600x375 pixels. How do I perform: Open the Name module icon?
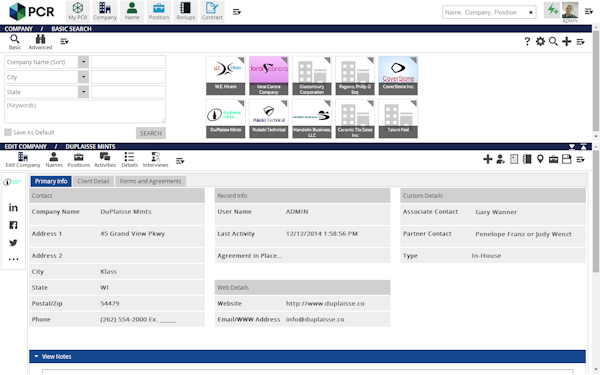coord(132,11)
